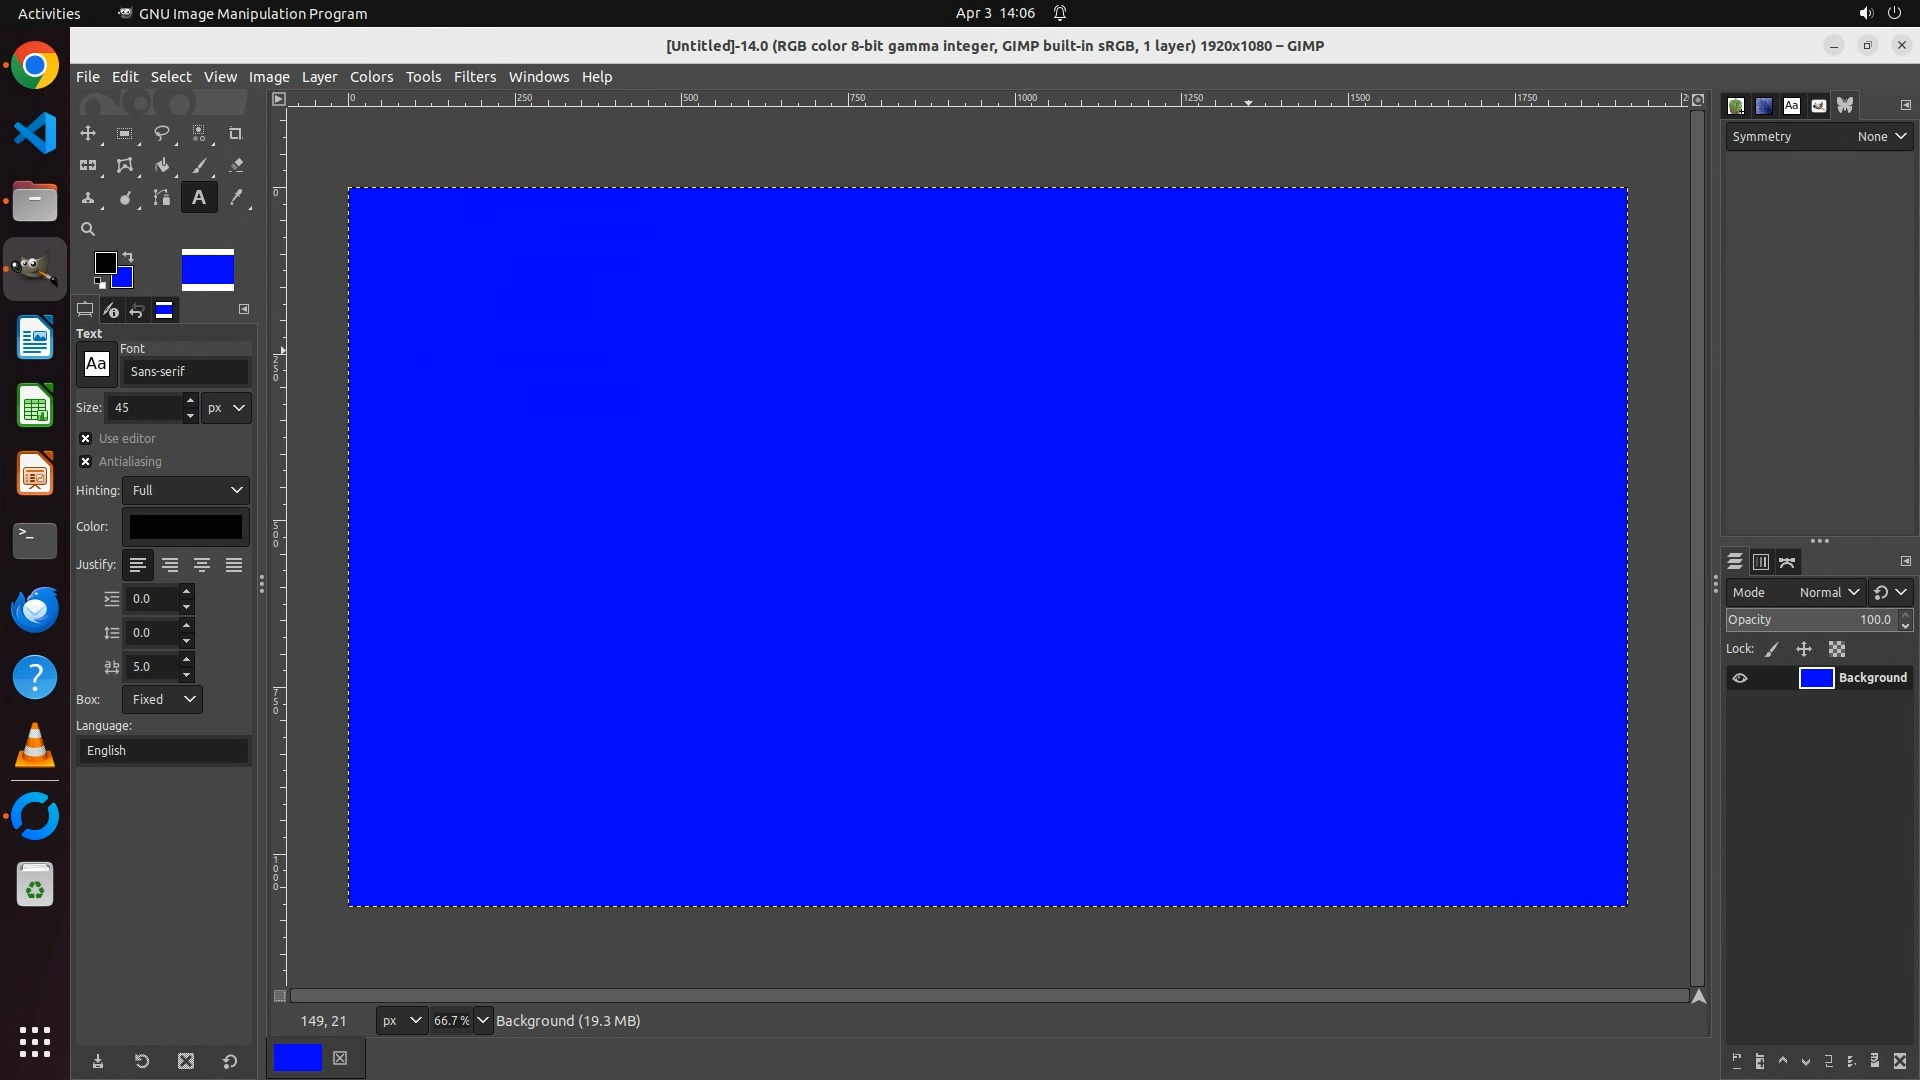
Task: Open the Hinting dropdown
Action: click(186, 490)
